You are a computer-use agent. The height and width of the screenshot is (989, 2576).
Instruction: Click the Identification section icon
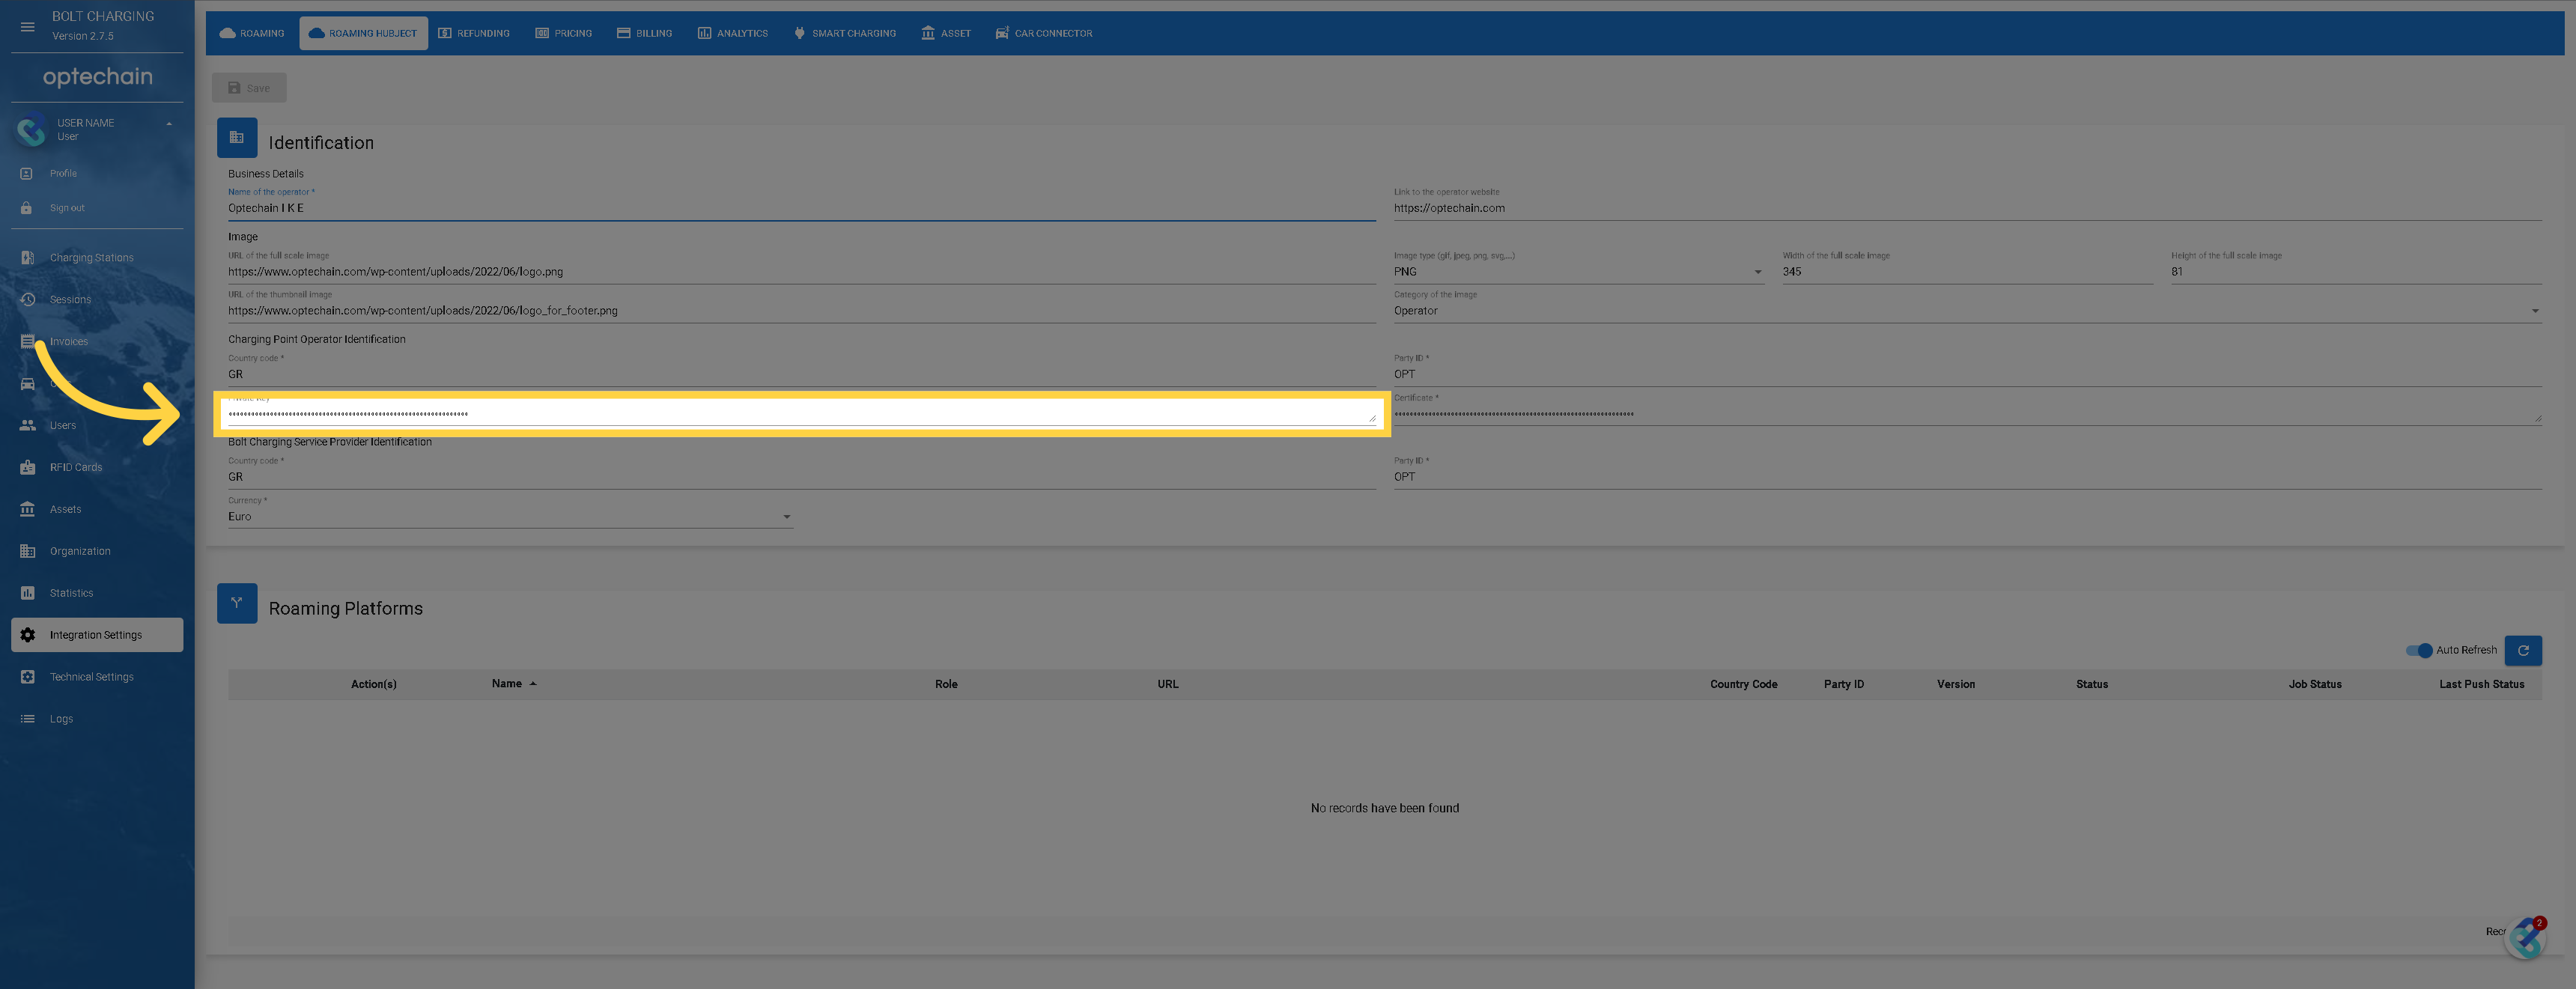(x=237, y=138)
